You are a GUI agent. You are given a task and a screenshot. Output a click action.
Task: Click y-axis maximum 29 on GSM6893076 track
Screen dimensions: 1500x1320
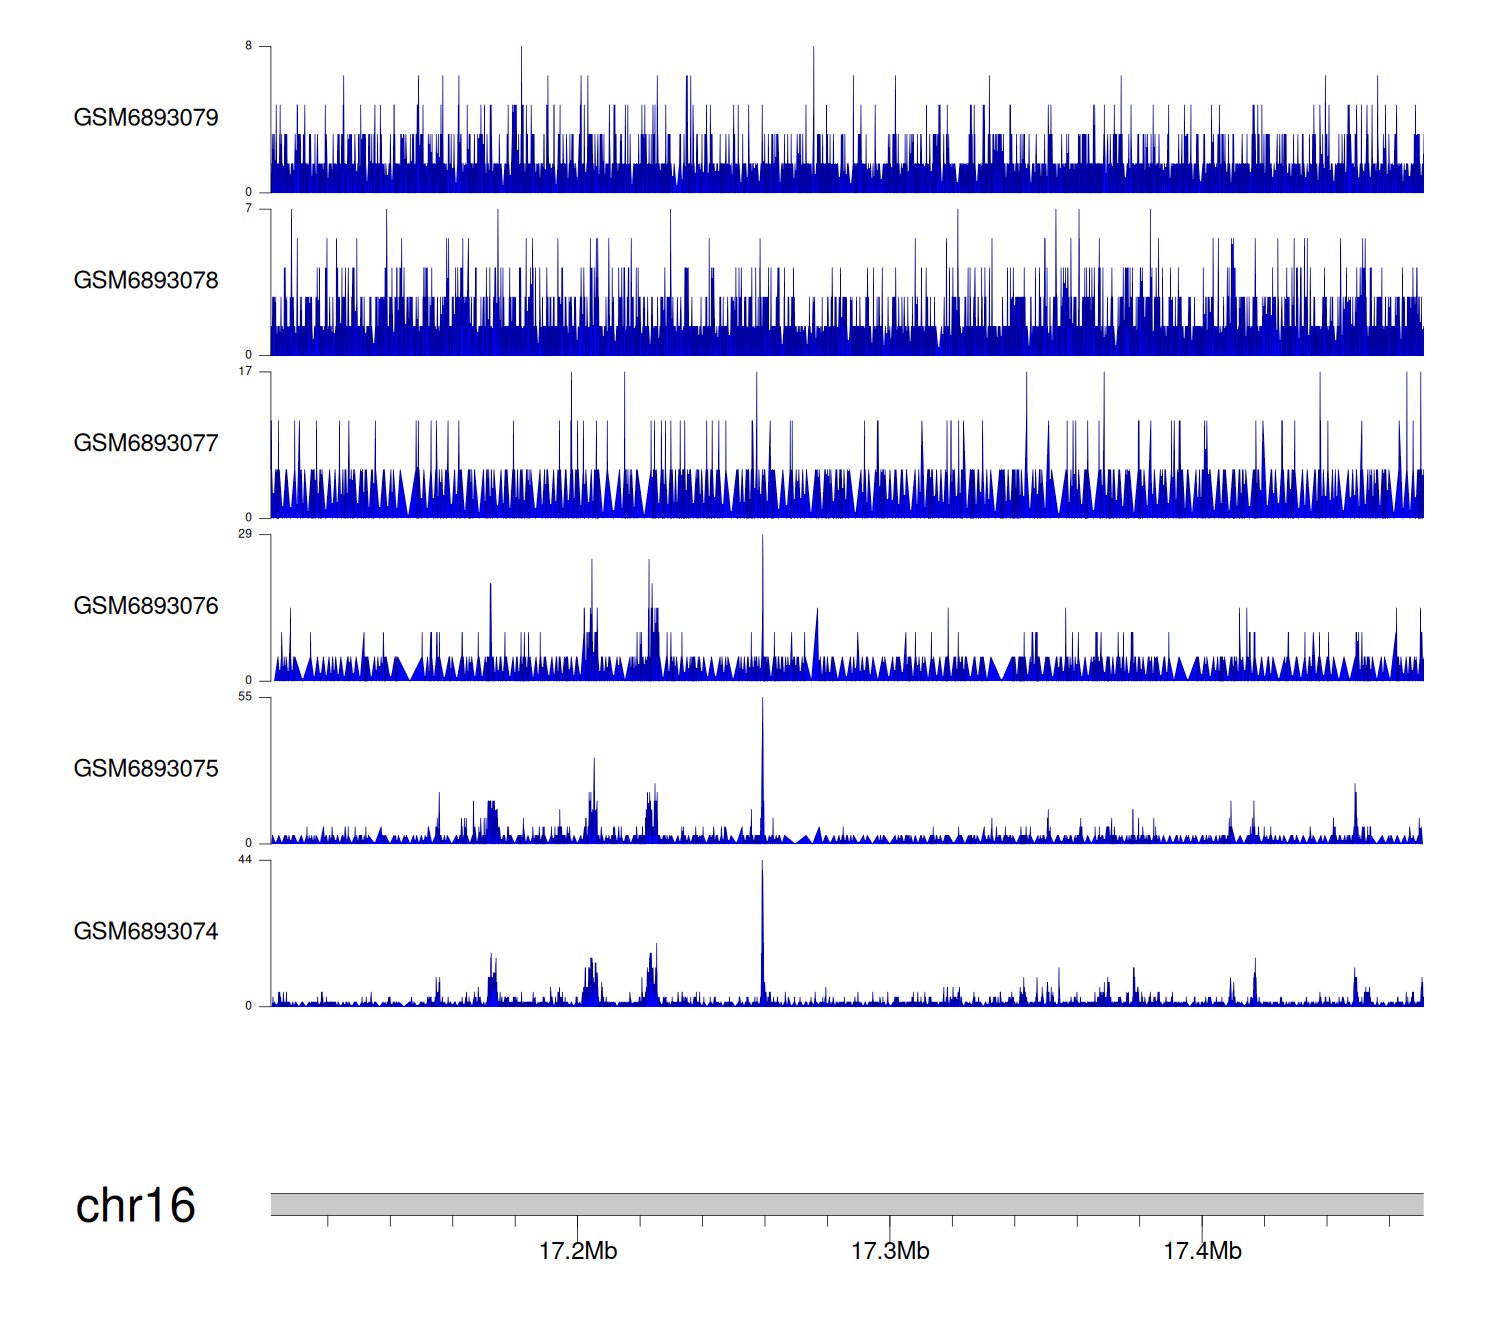pos(246,534)
